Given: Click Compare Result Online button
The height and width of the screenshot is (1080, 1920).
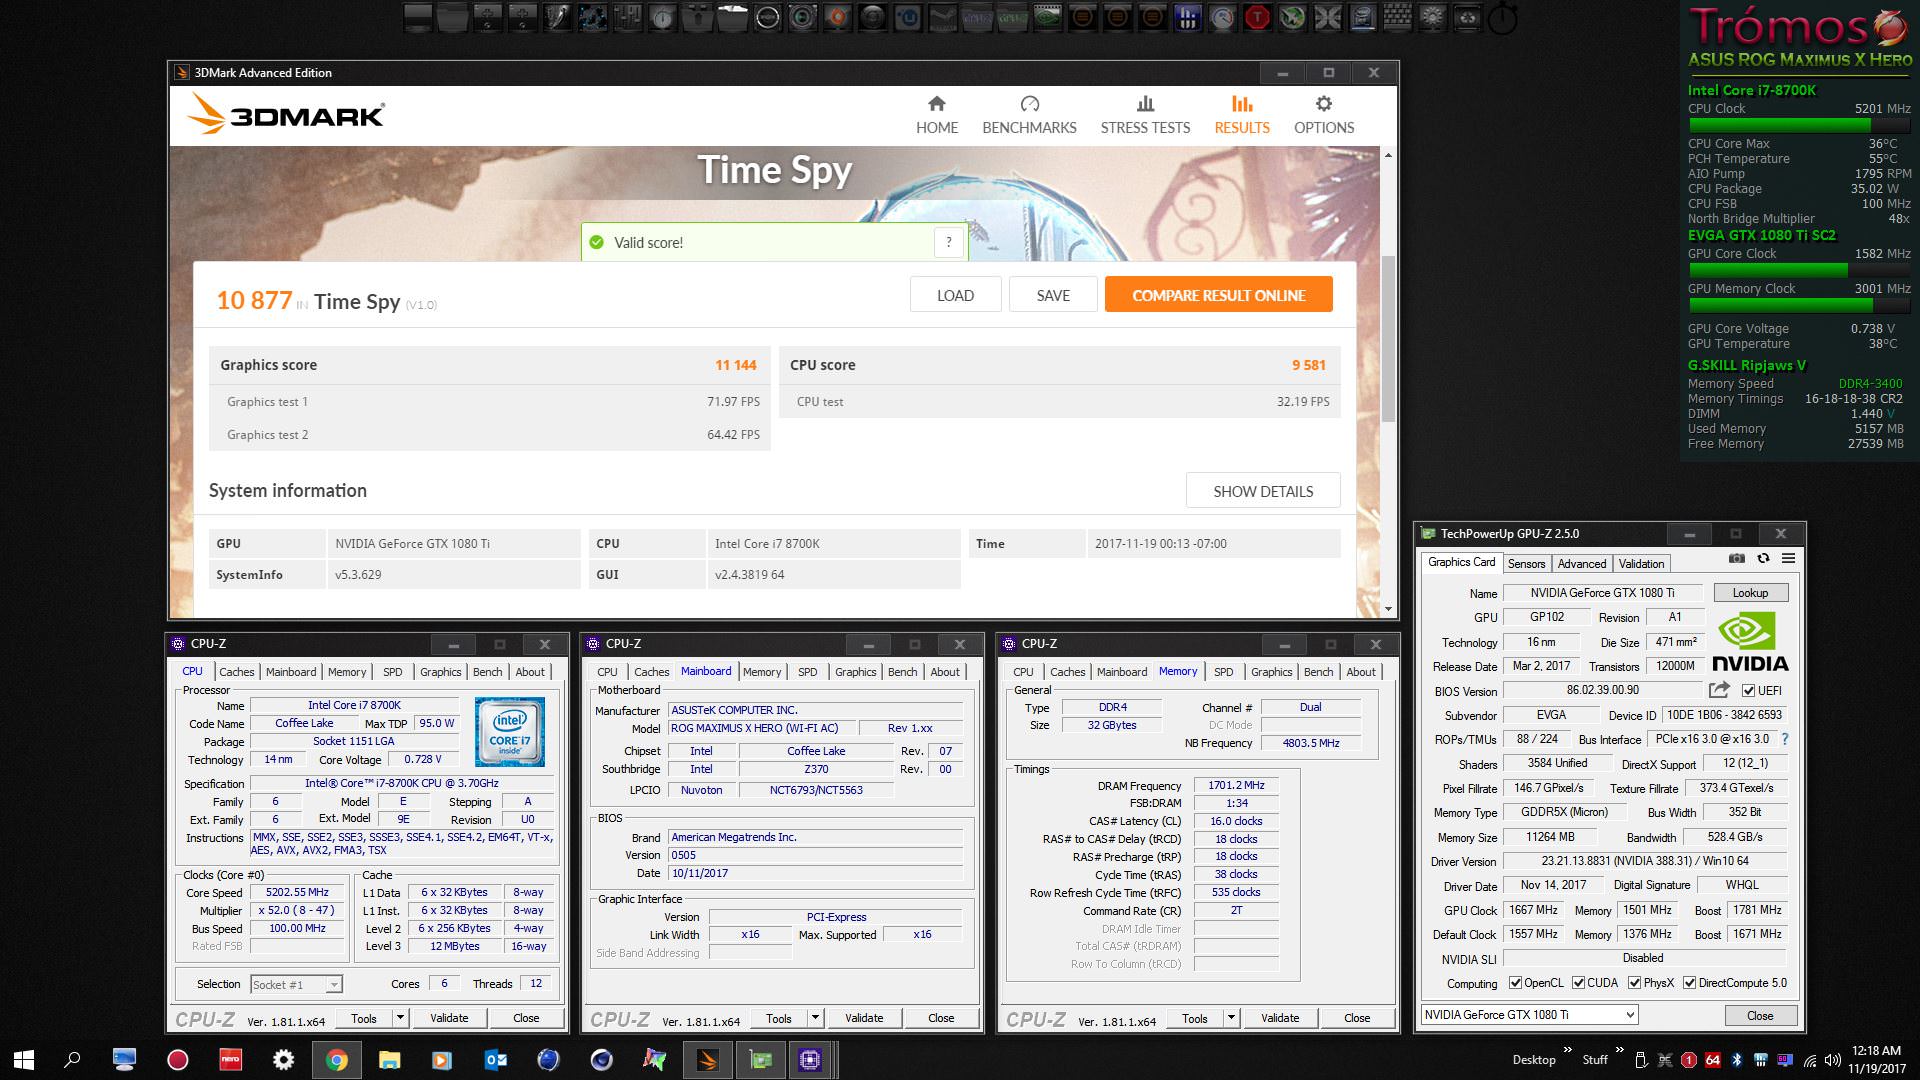Looking at the screenshot, I should [1218, 295].
